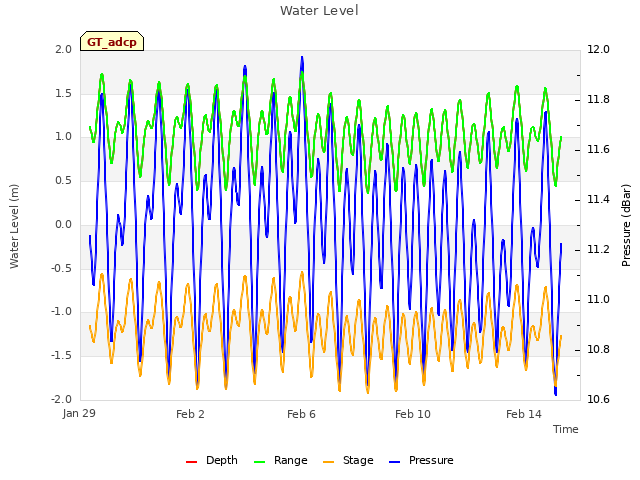This screenshot has height=480, width=640.
Task: Click the 1.5 water level tick
Action: [64, 93]
